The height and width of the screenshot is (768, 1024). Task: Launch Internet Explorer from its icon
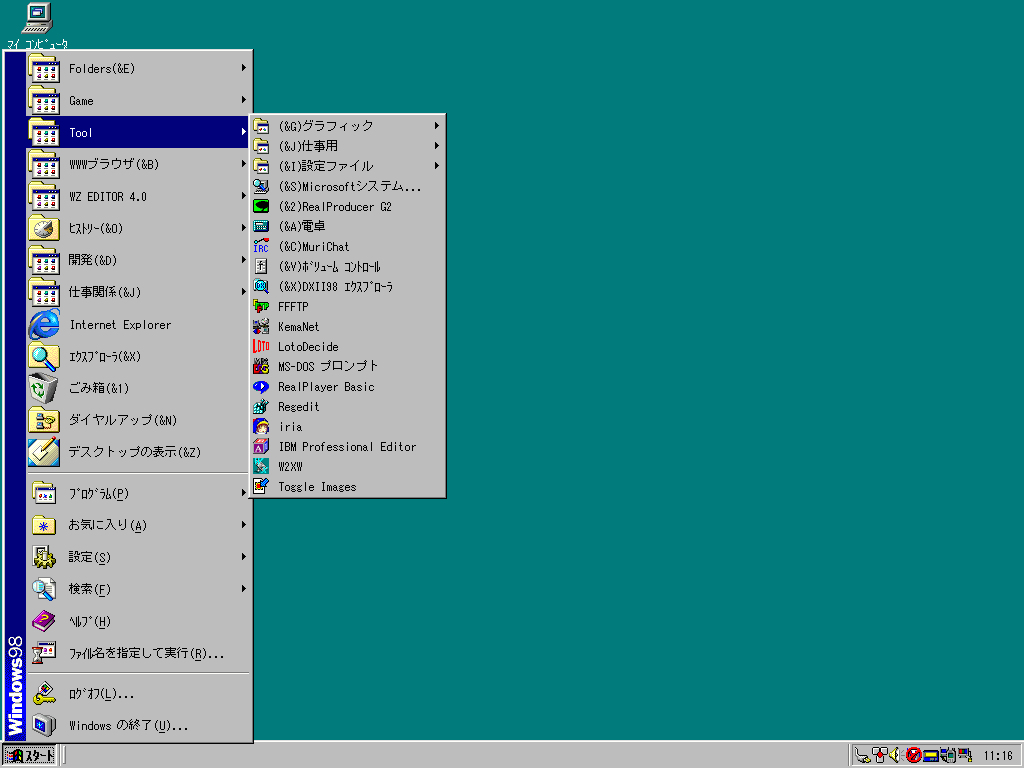tap(44, 324)
